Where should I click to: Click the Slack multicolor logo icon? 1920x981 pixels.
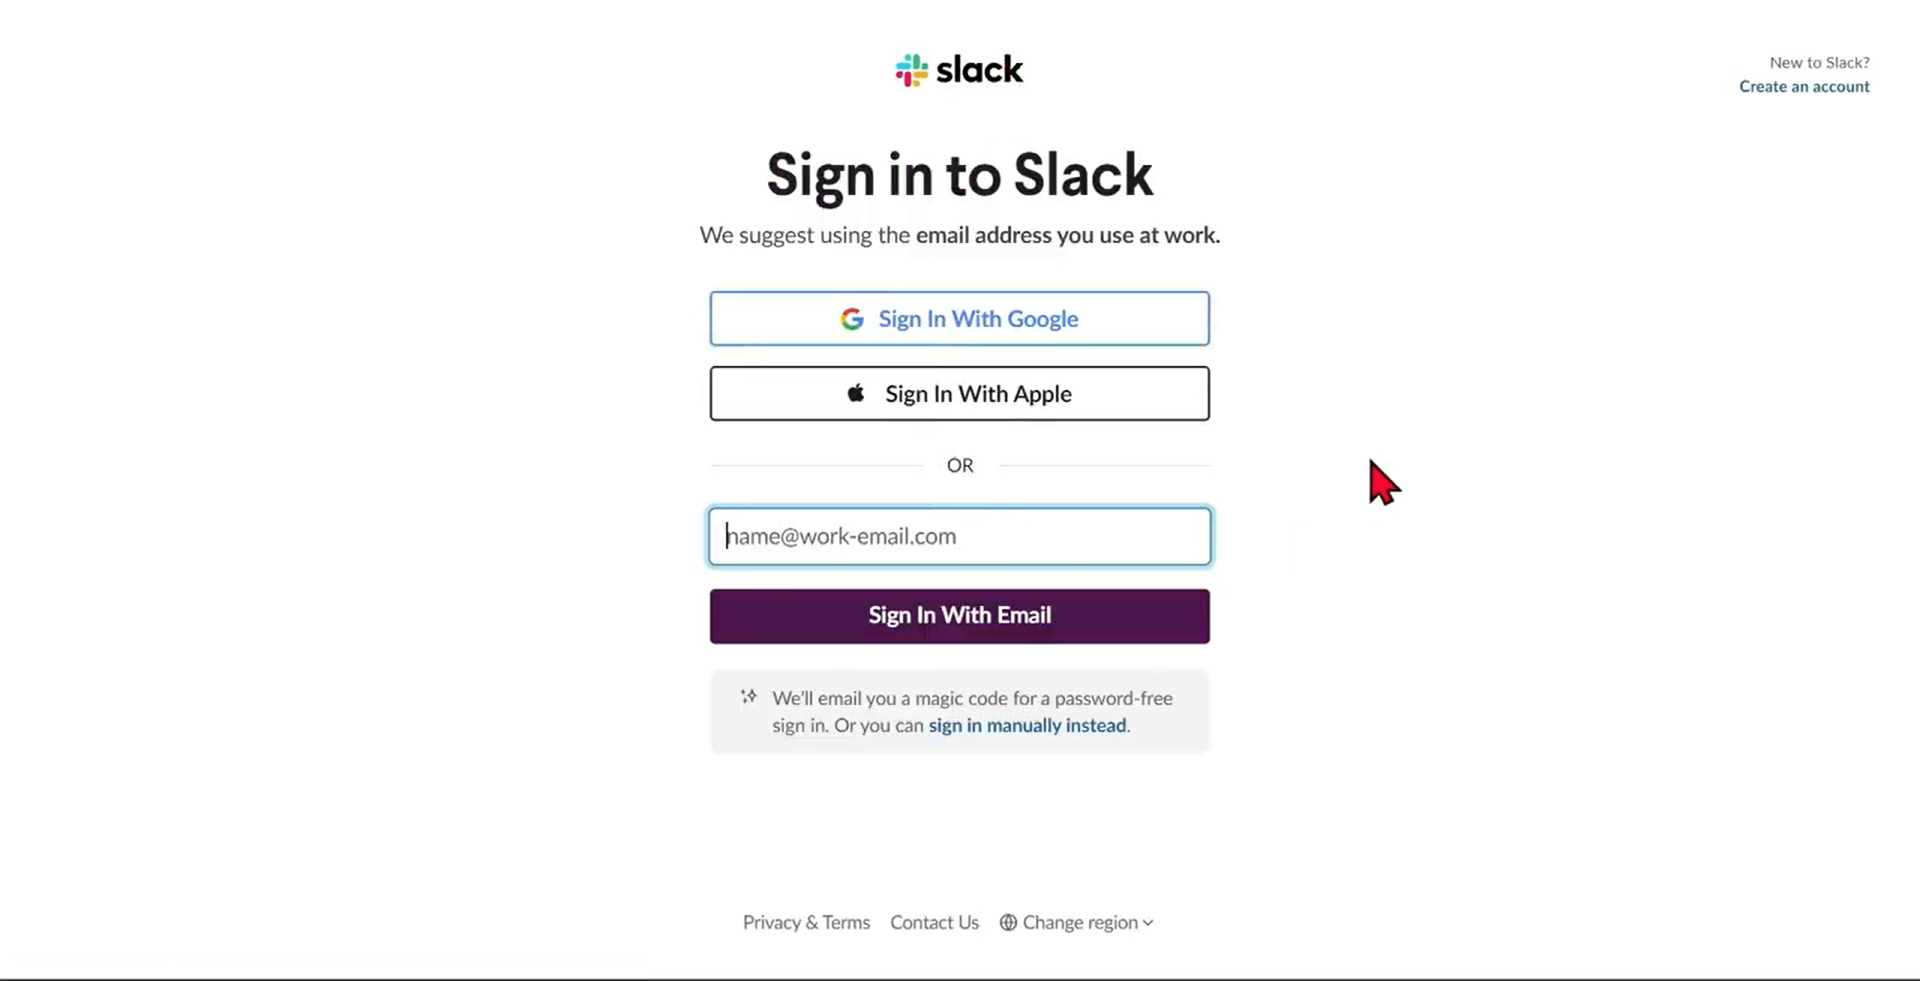[911, 70]
